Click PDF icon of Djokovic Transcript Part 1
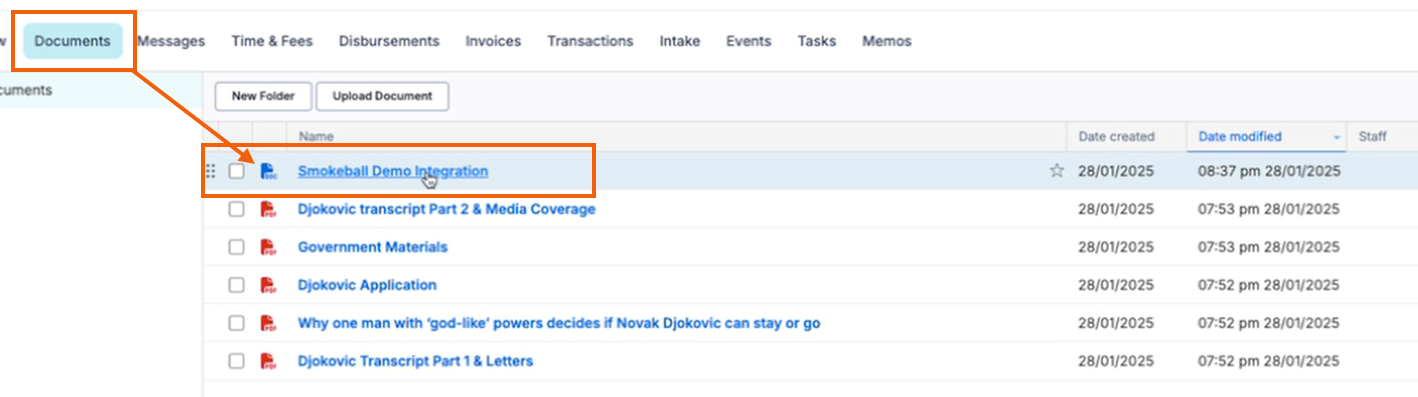The image size is (1418, 397). [268, 361]
